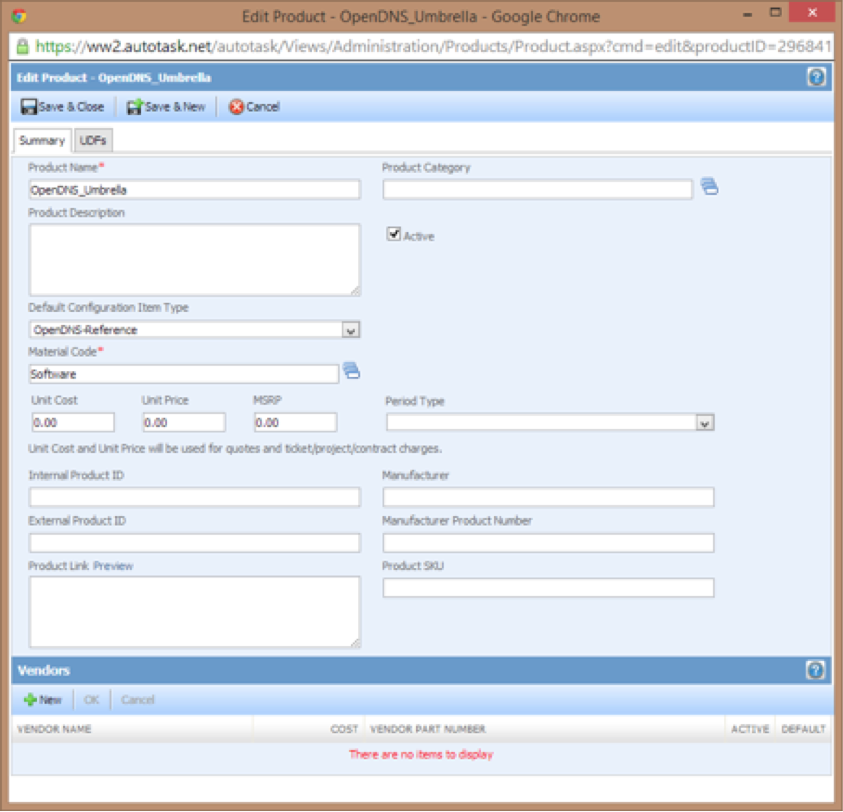This screenshot has height=812, width=843.
Task: Expand the Period Type dropdown
Action: coord(705,423)
